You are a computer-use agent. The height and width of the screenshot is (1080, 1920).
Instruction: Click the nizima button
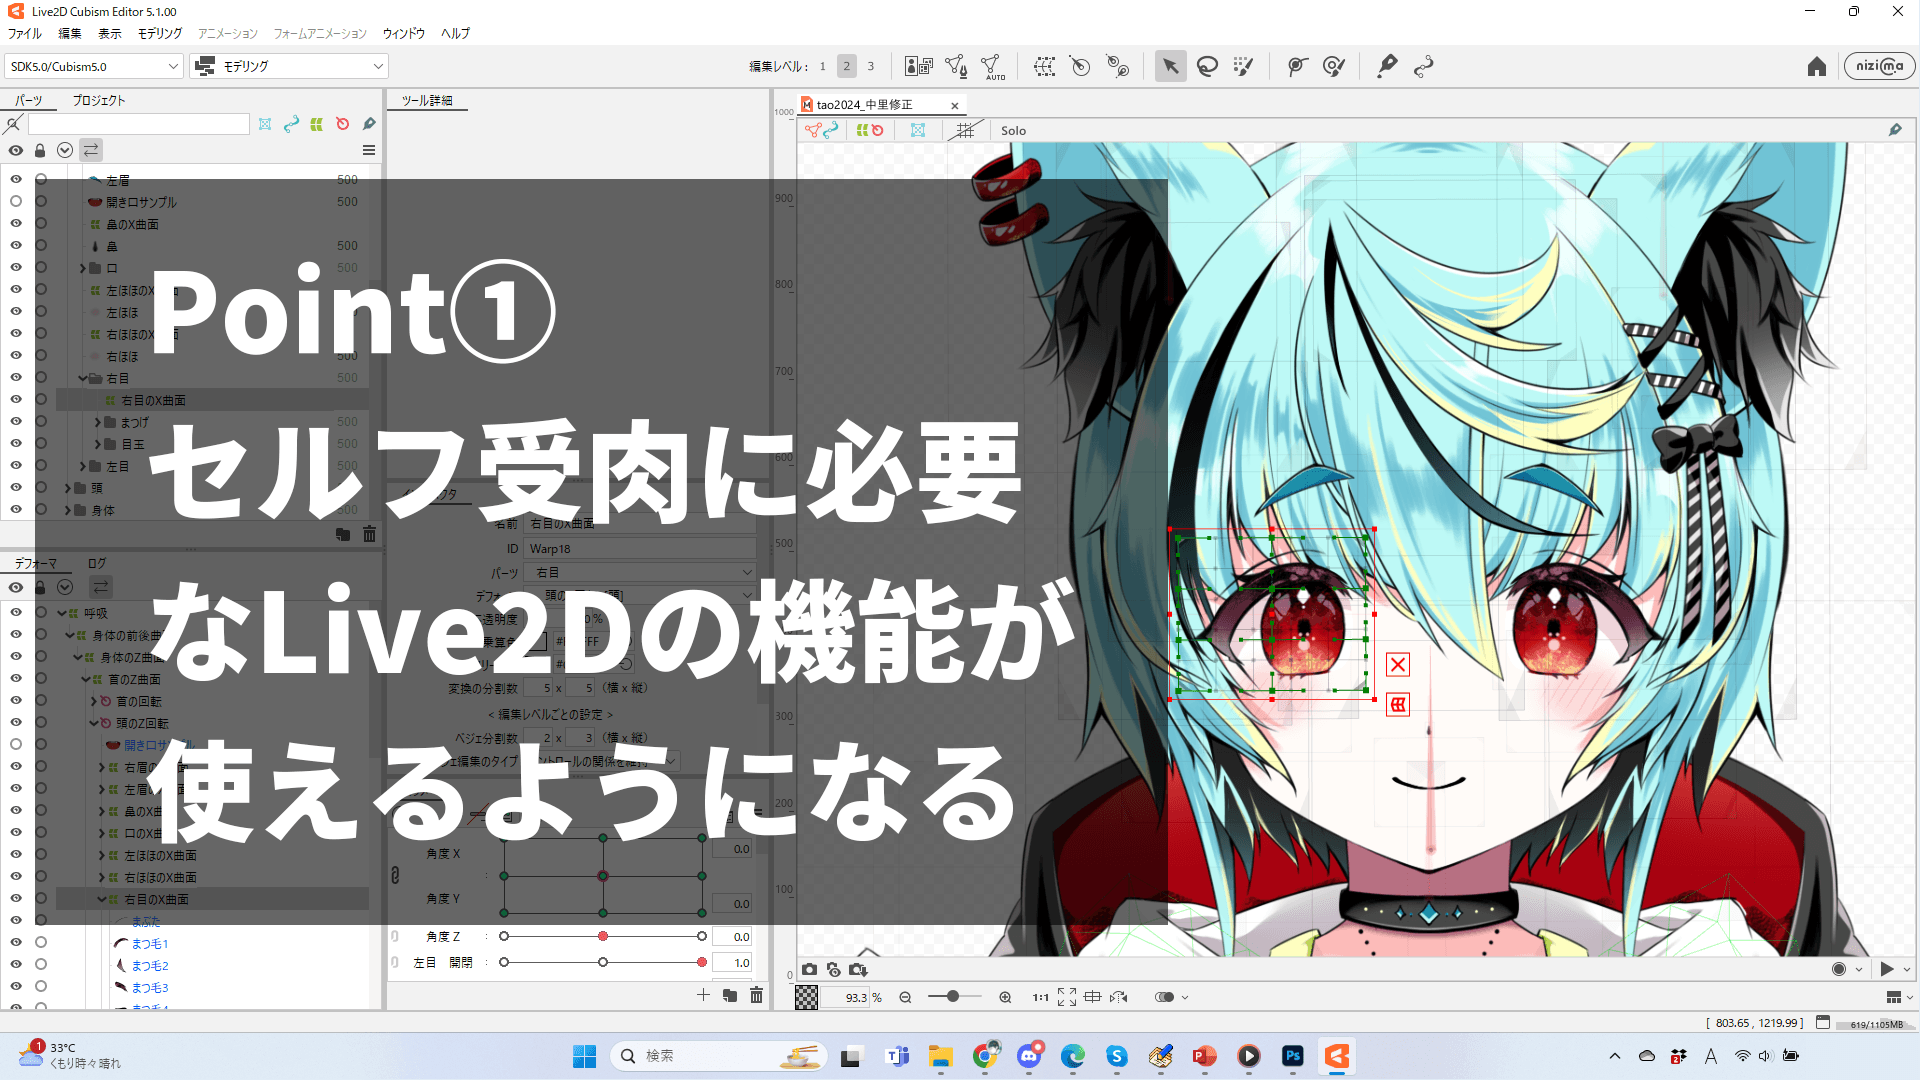[x=1879, y=66]
